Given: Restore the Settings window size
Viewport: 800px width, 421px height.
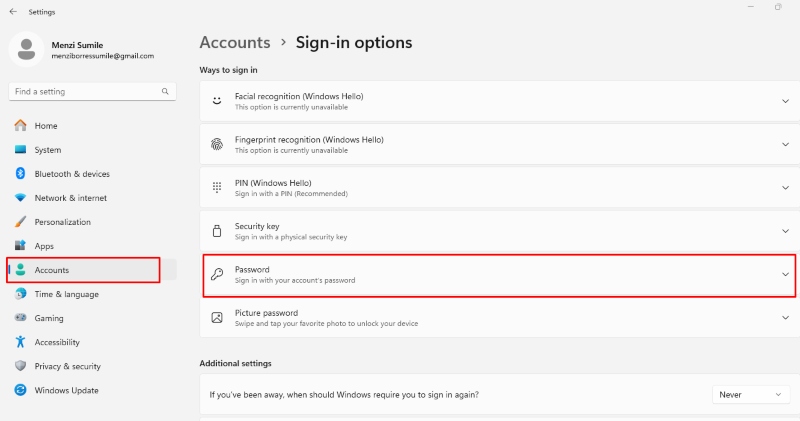Looking at the screenshot, I should click(x=778, y=7).
